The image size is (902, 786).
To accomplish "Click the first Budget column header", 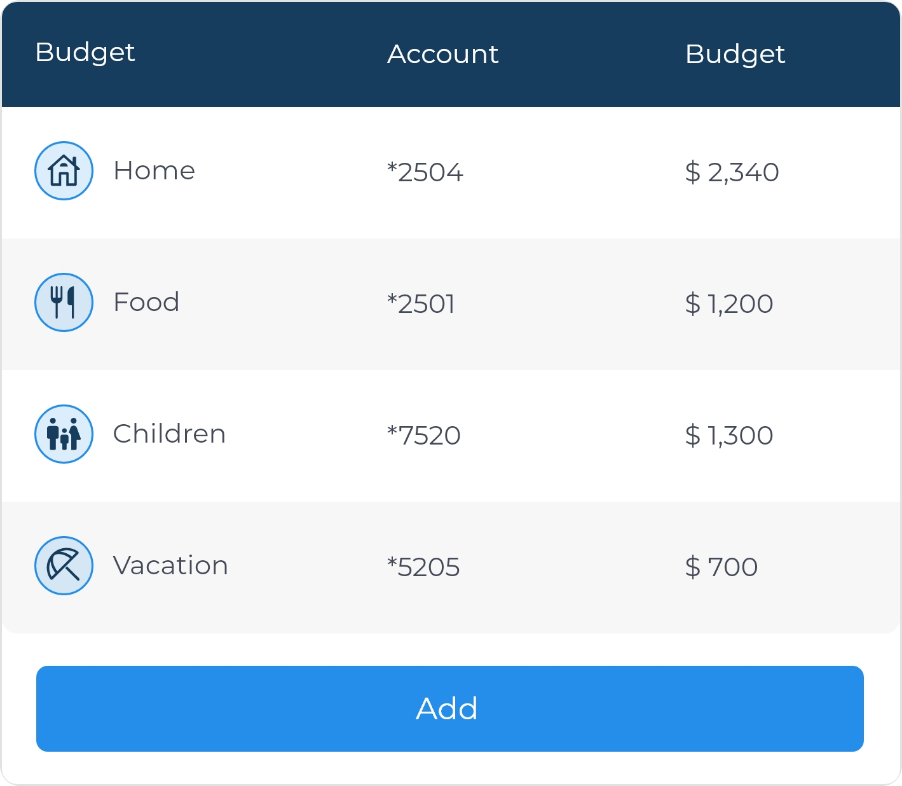I will pos(85,53).
